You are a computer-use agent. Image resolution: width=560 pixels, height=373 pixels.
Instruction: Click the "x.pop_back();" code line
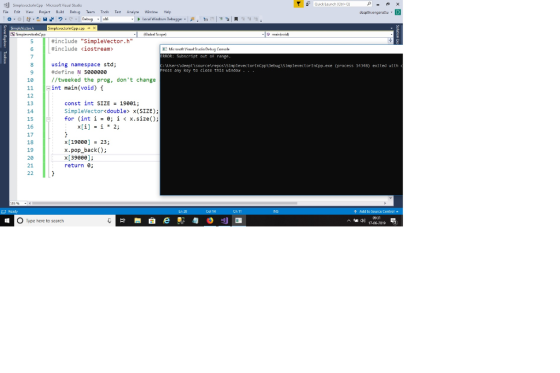coord(85,150)
